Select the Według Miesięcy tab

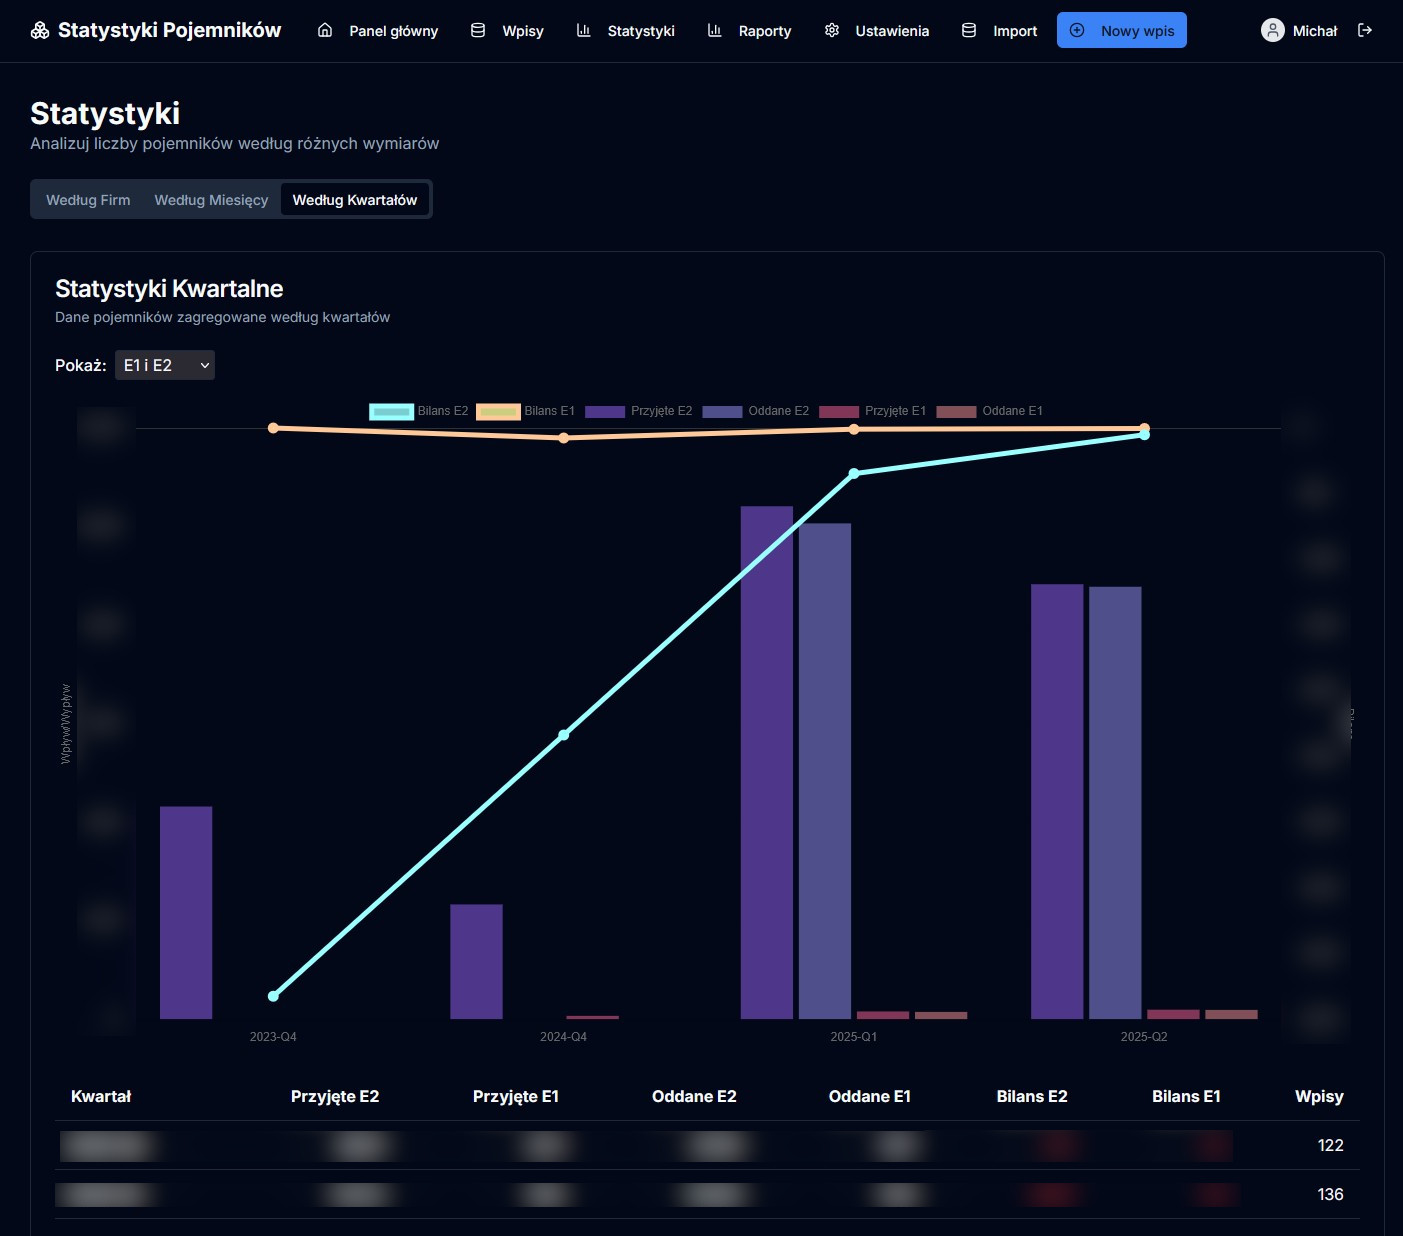(210, 199)
